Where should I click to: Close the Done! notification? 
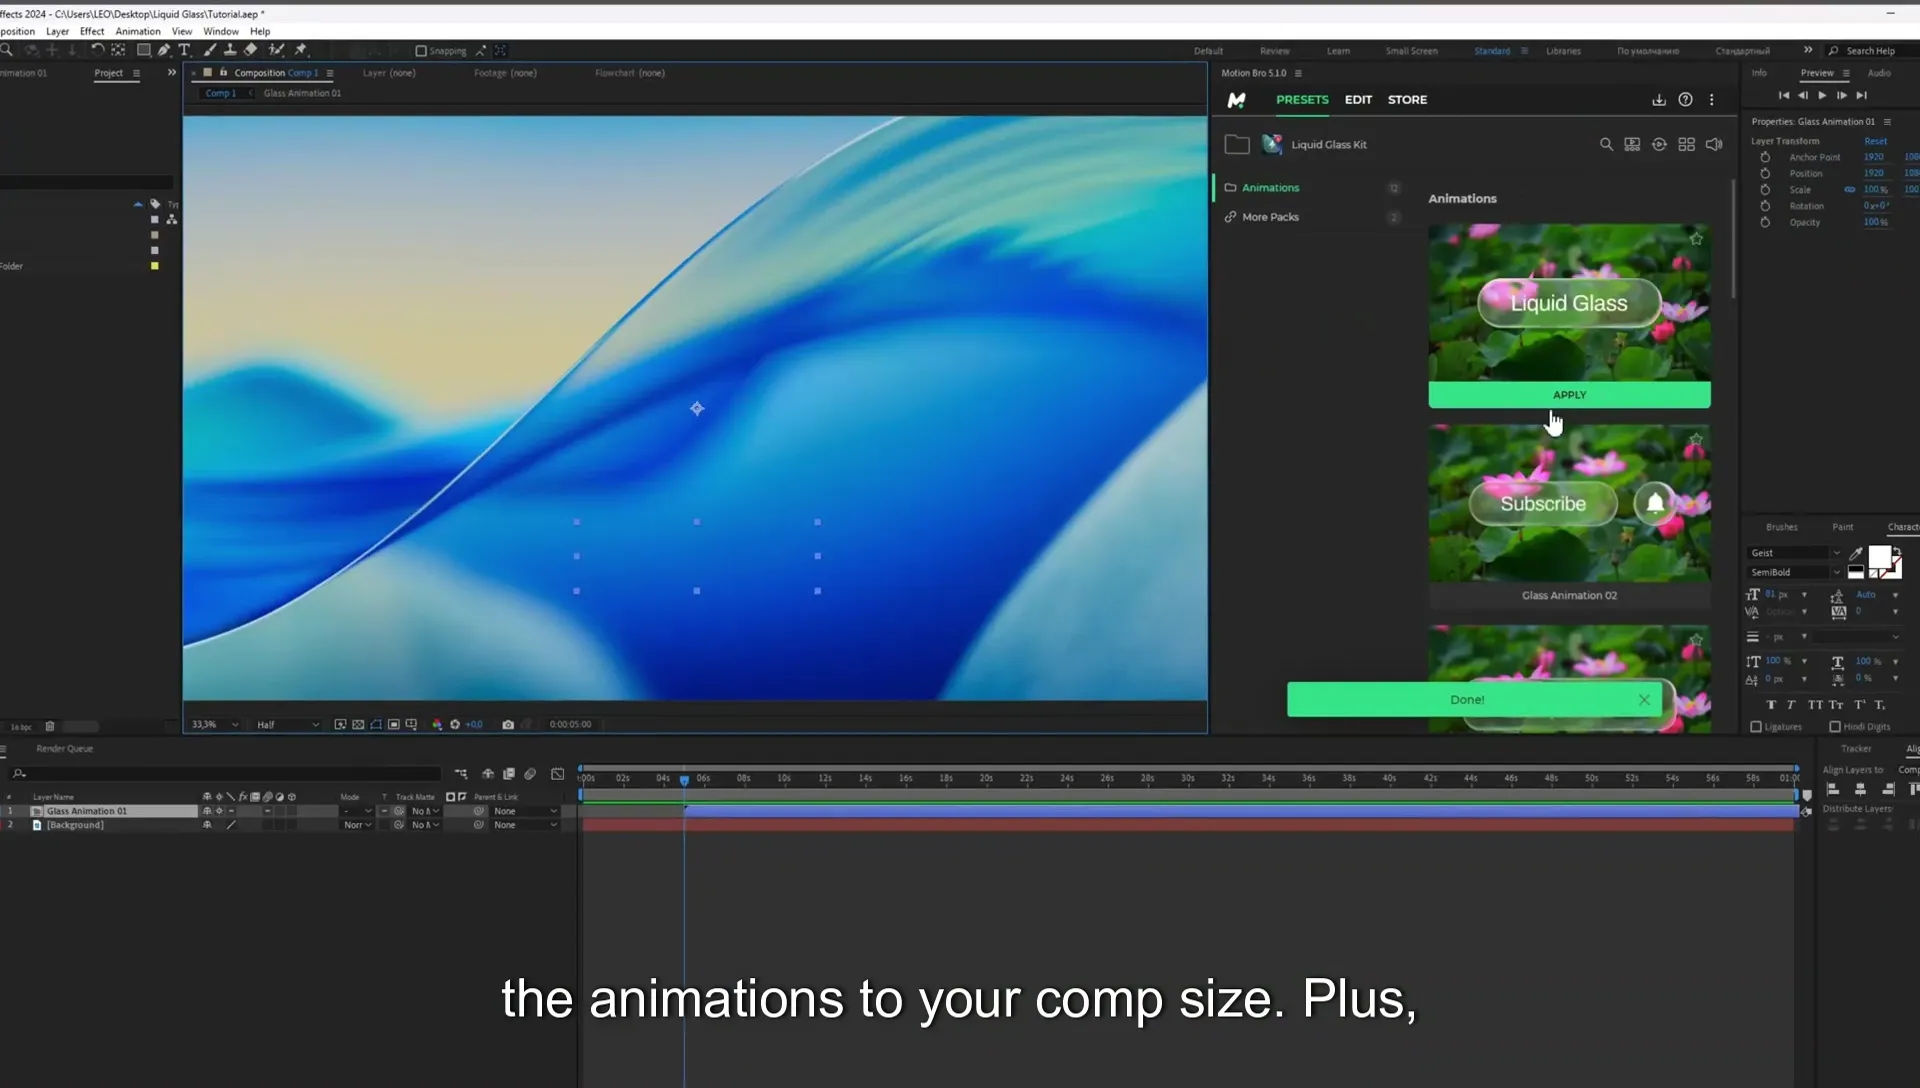point(1644,700)
